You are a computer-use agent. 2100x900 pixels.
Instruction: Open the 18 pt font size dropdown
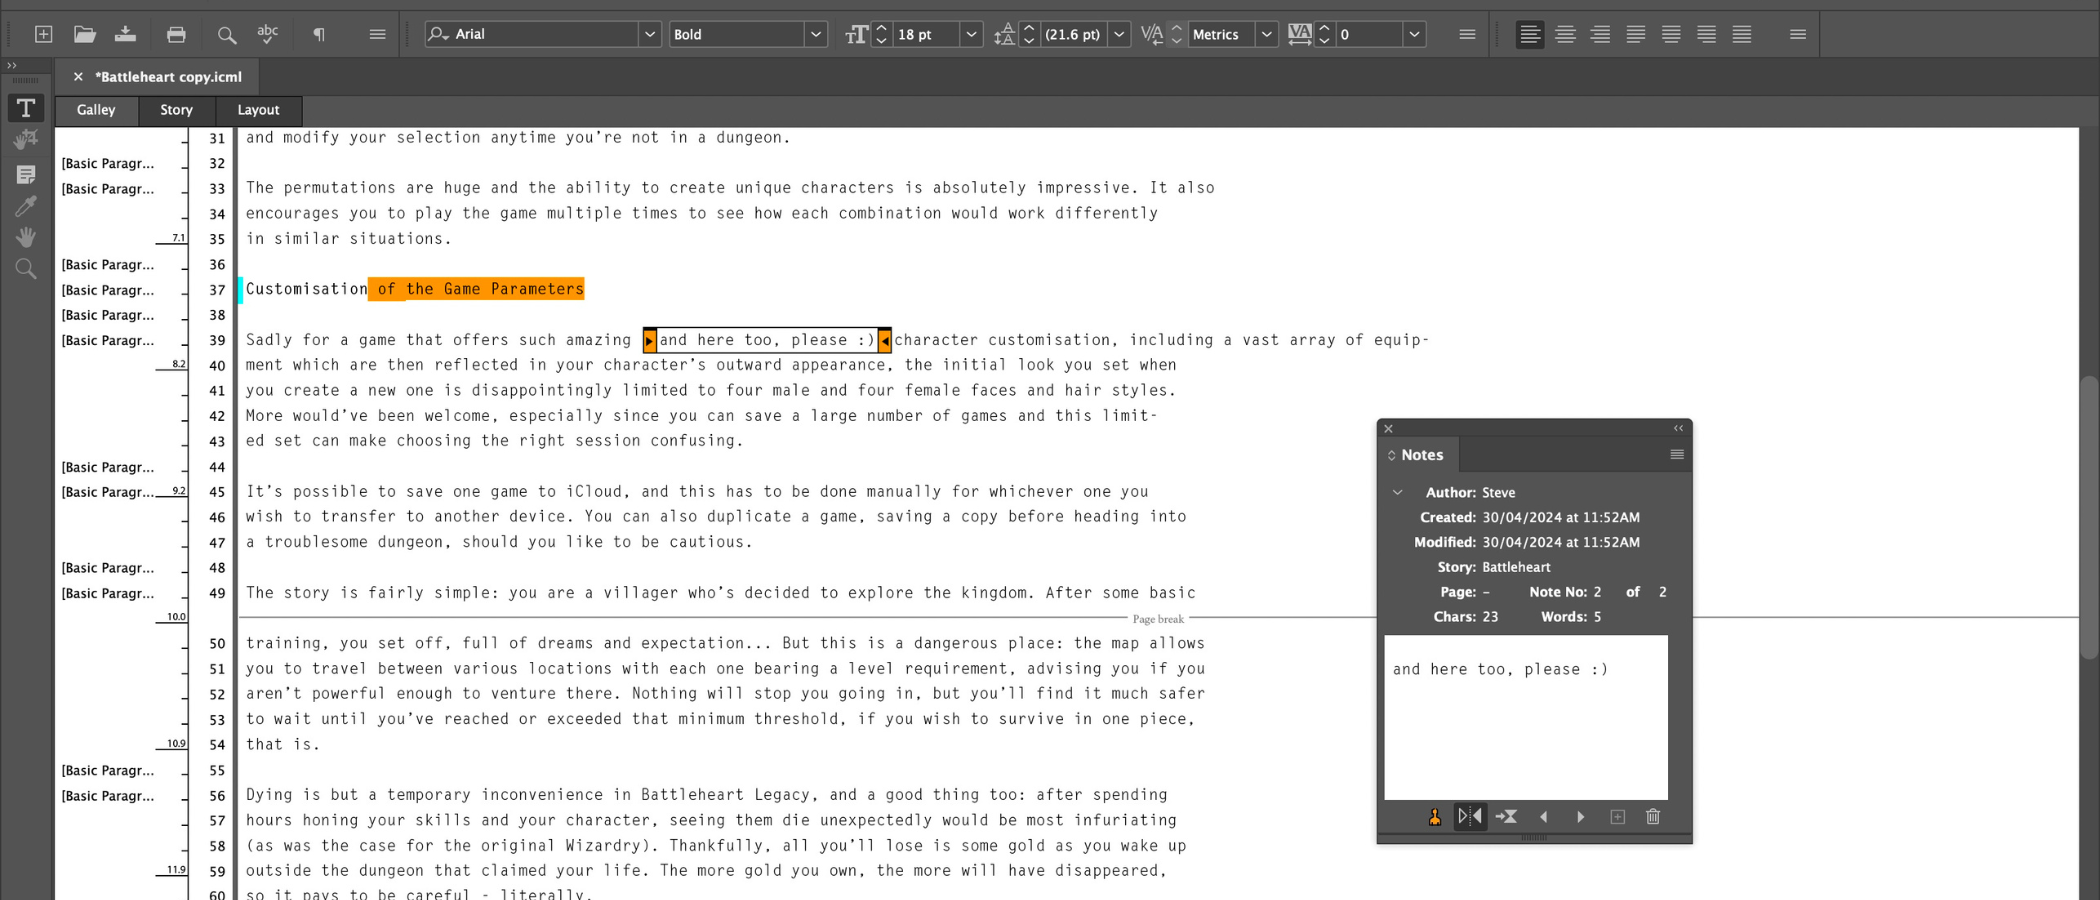pos(970,34)
